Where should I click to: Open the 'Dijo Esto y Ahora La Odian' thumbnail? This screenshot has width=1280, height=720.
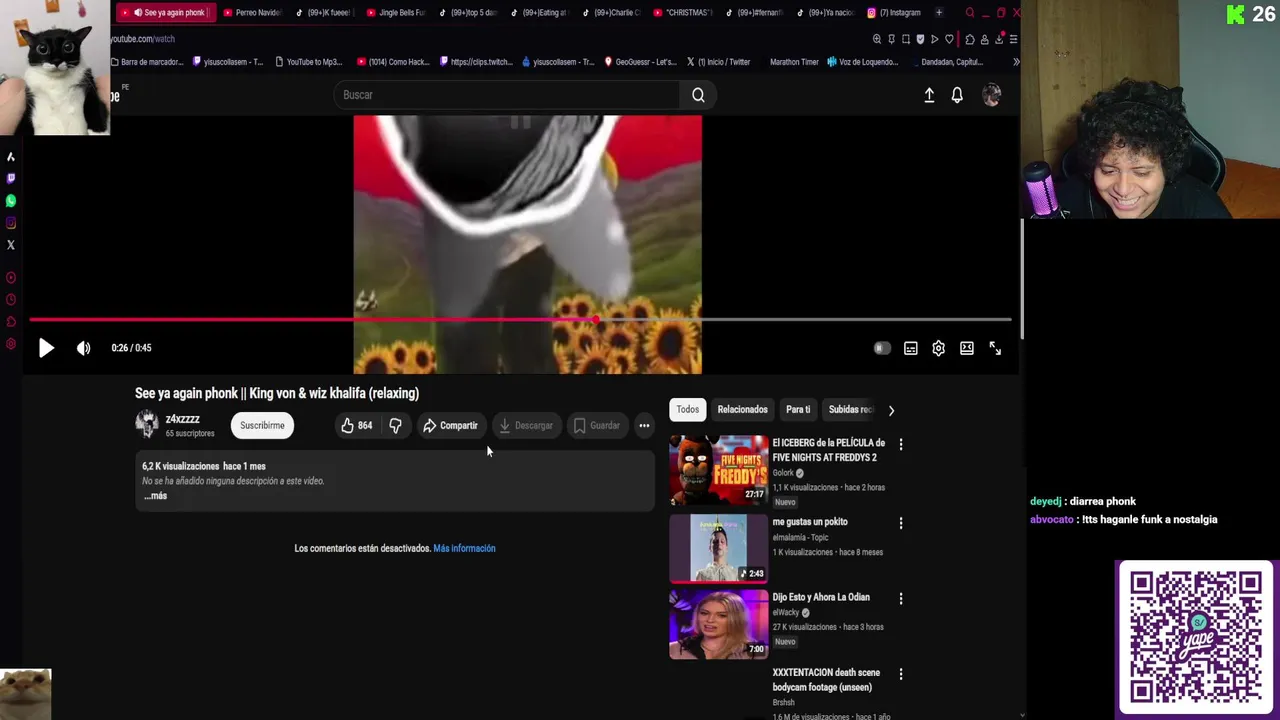pyautogui.click(x=718, y=624)
